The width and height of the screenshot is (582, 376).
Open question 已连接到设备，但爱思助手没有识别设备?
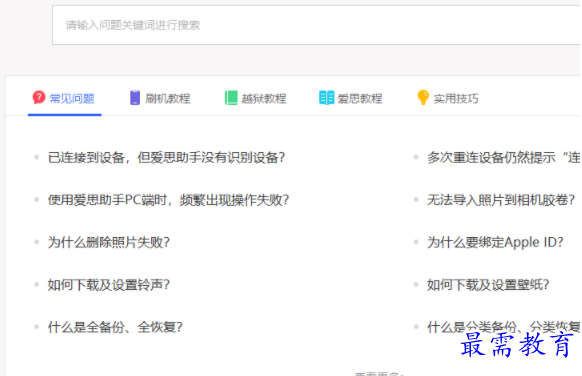click(166, 157)
